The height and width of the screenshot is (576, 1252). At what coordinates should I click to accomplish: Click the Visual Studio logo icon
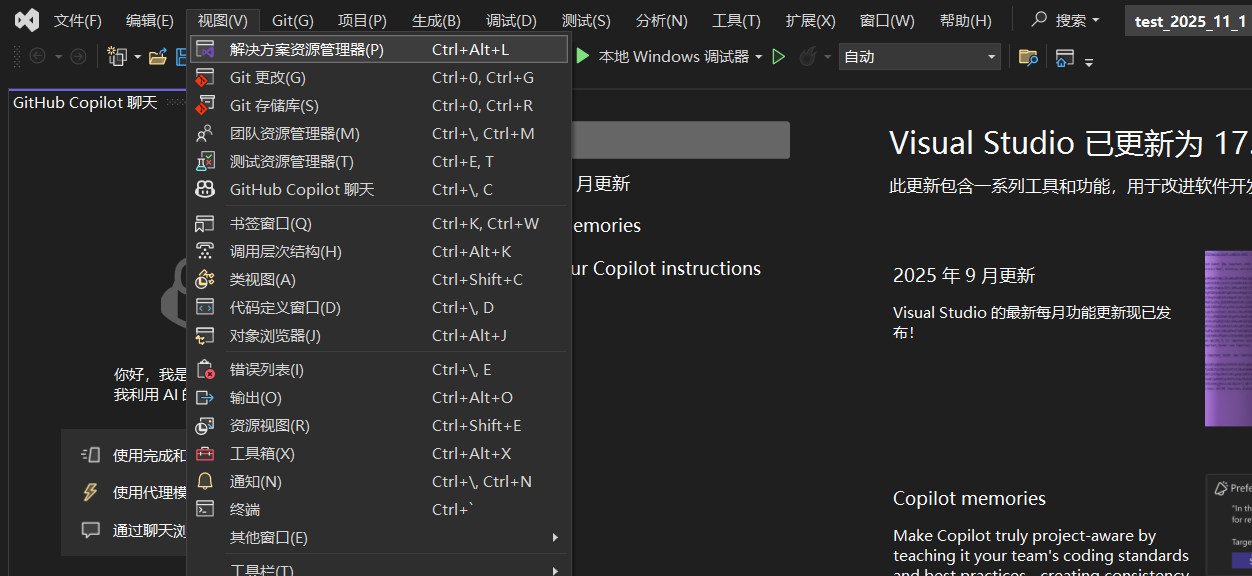[x=27, y=20]
